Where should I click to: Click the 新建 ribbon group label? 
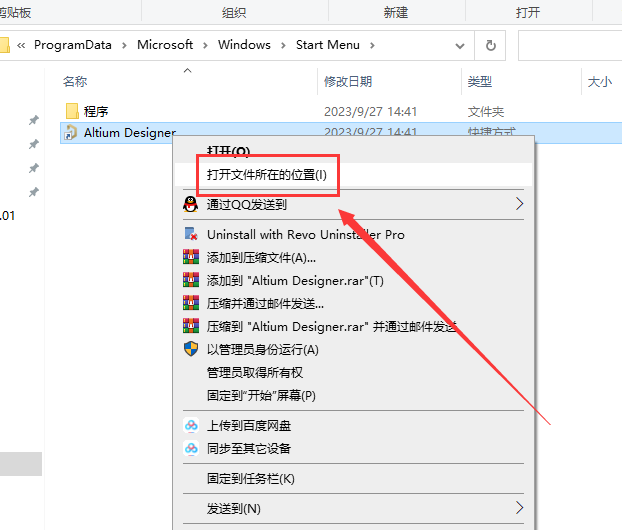point(395,13)
